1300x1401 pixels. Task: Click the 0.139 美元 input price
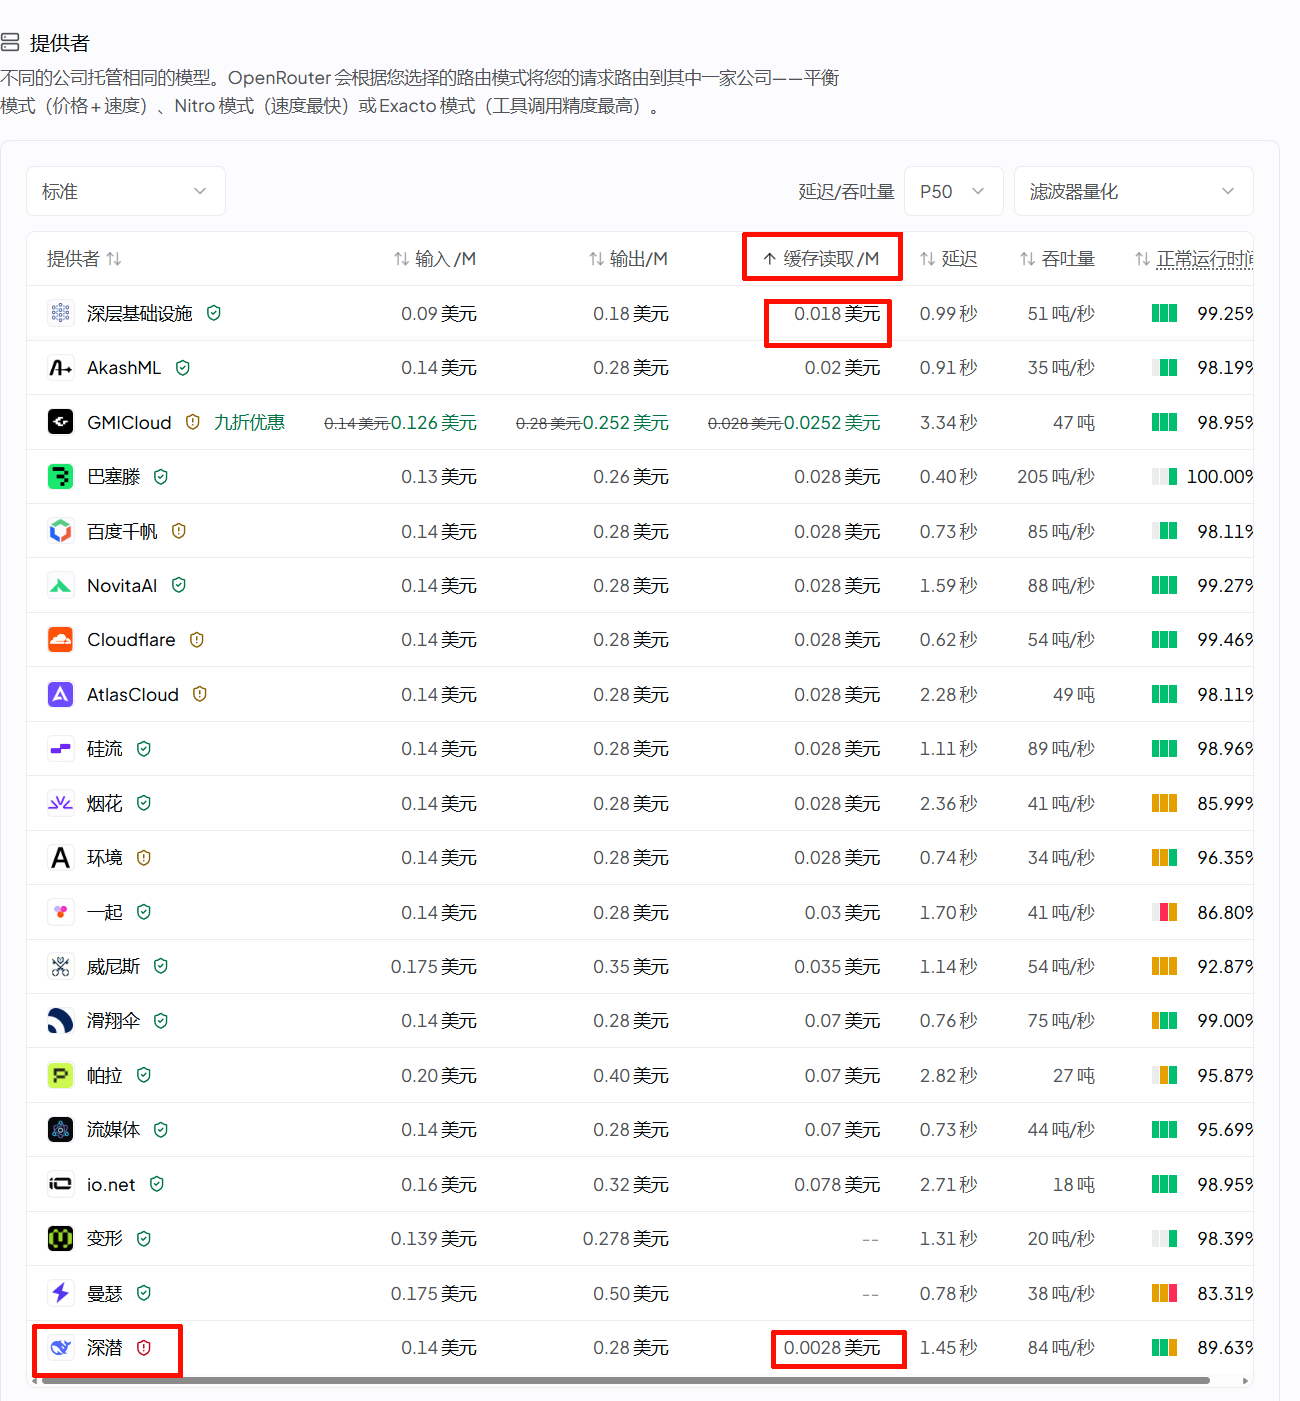click(x=434, y=1238)
